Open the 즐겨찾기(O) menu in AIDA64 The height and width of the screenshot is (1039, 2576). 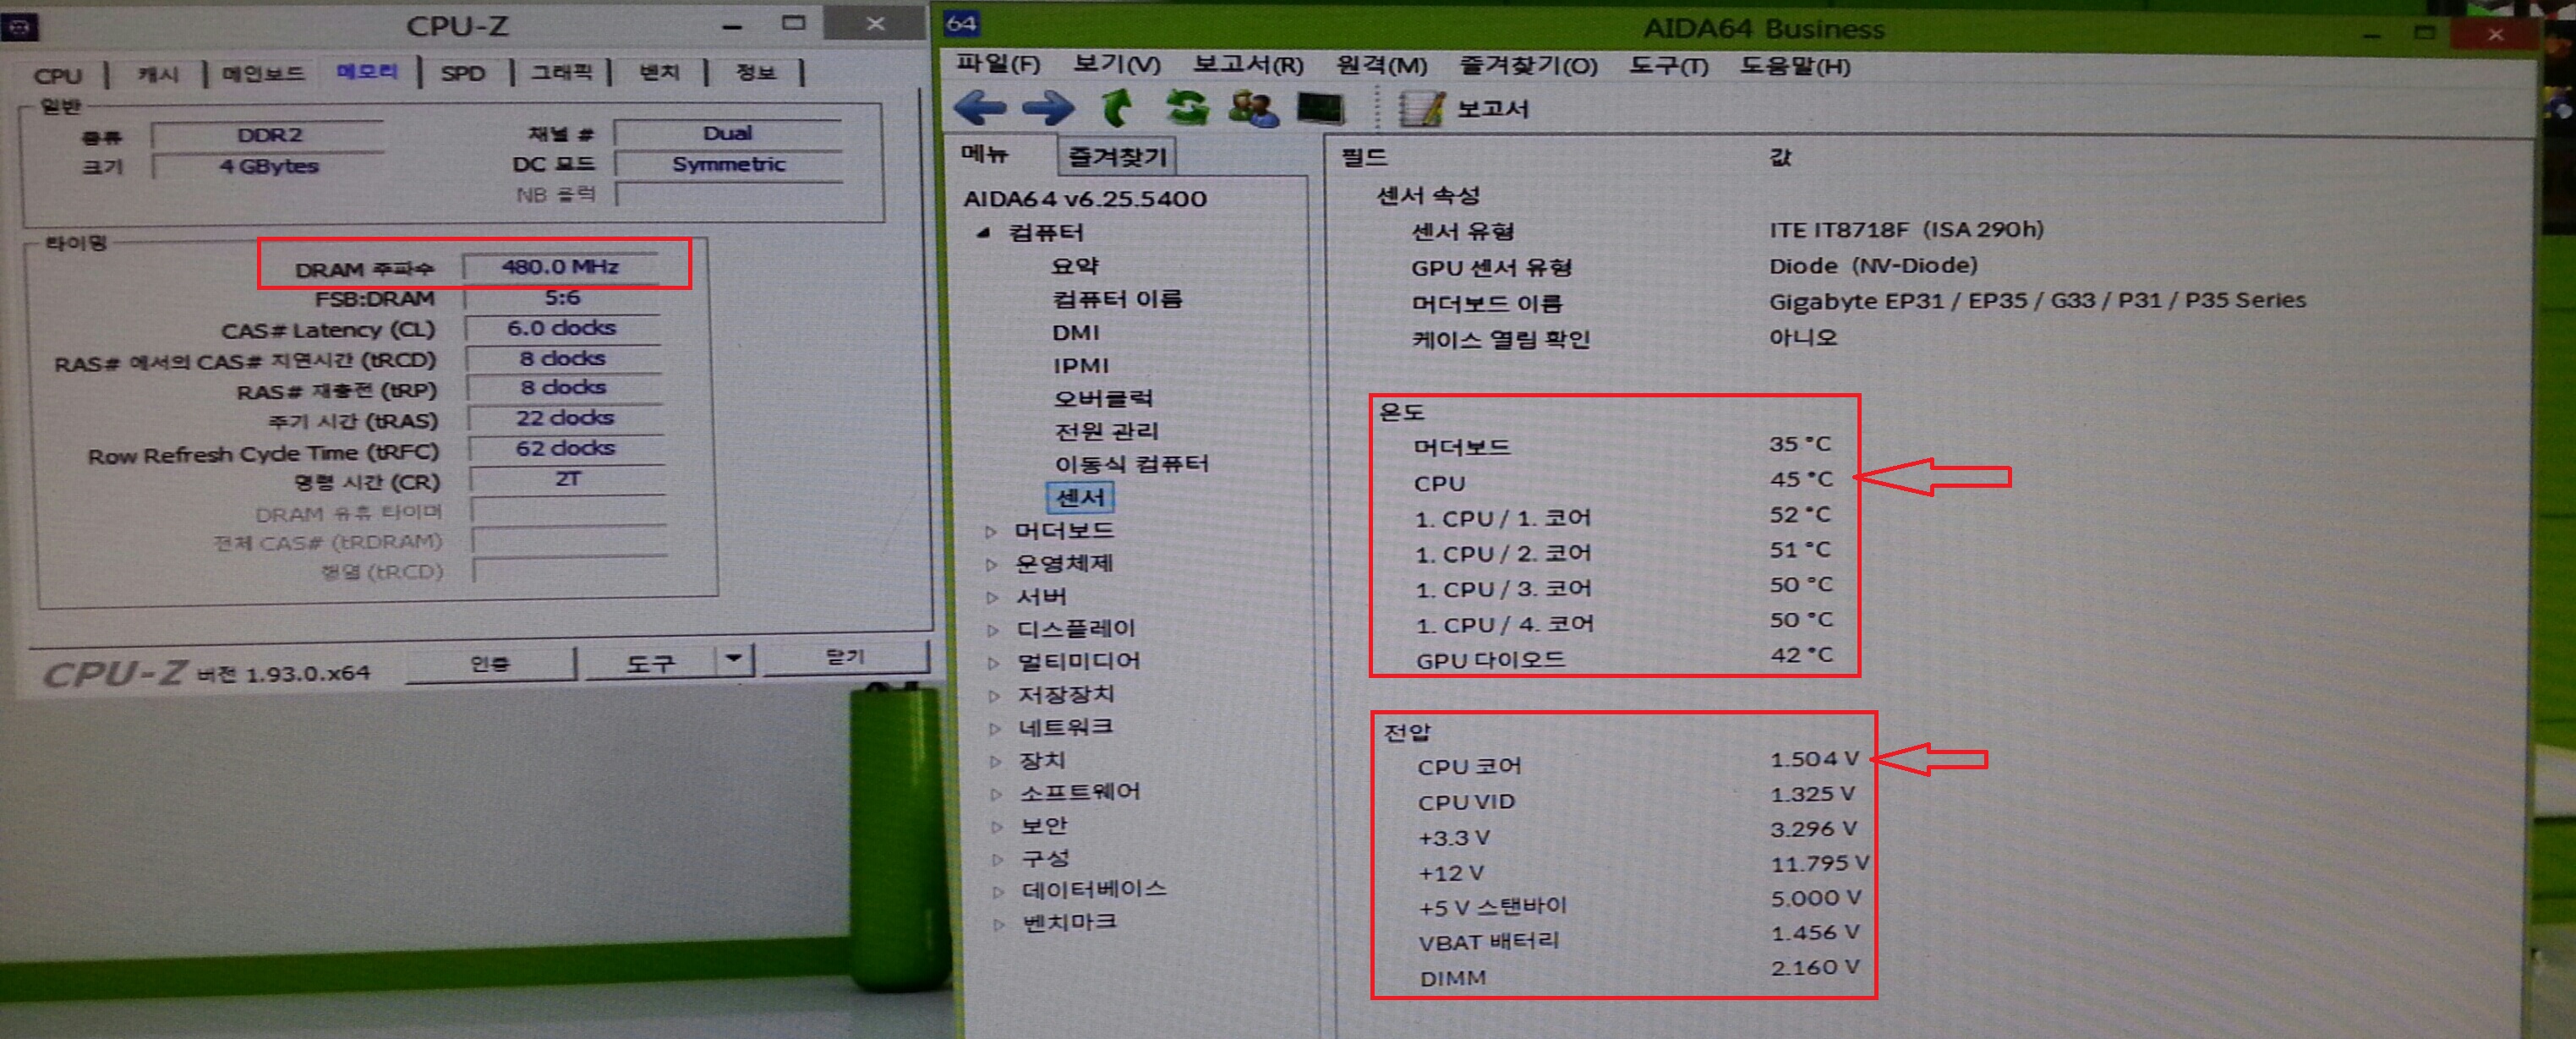[x=1528, y=66]
